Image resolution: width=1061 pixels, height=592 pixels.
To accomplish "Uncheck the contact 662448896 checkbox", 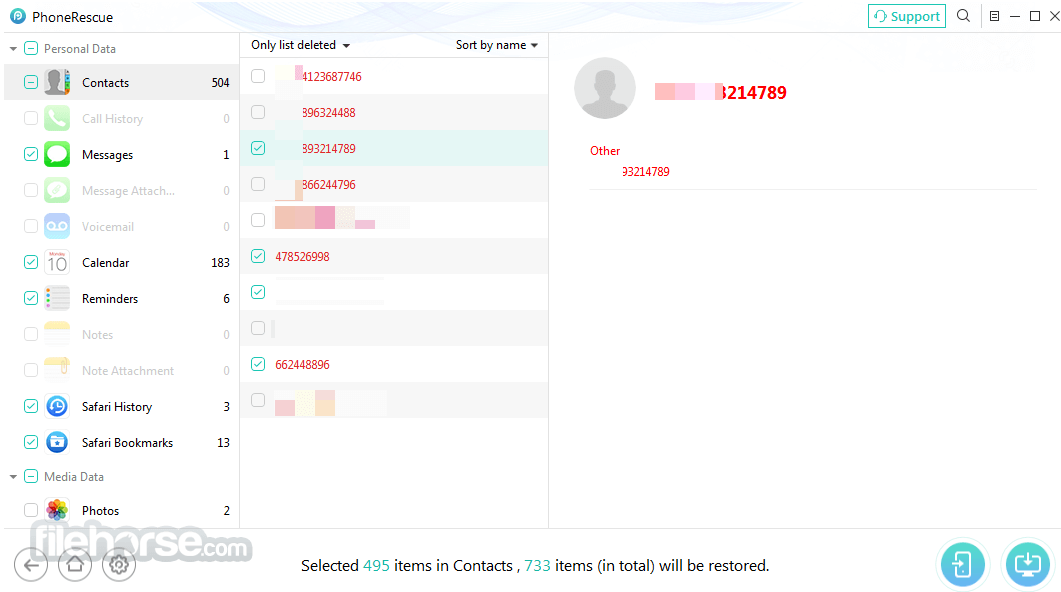I will click(258, 364).
